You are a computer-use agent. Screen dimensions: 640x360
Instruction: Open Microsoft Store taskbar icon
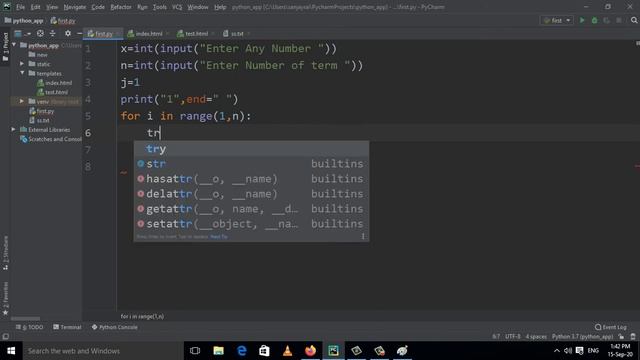coord(264,351)
